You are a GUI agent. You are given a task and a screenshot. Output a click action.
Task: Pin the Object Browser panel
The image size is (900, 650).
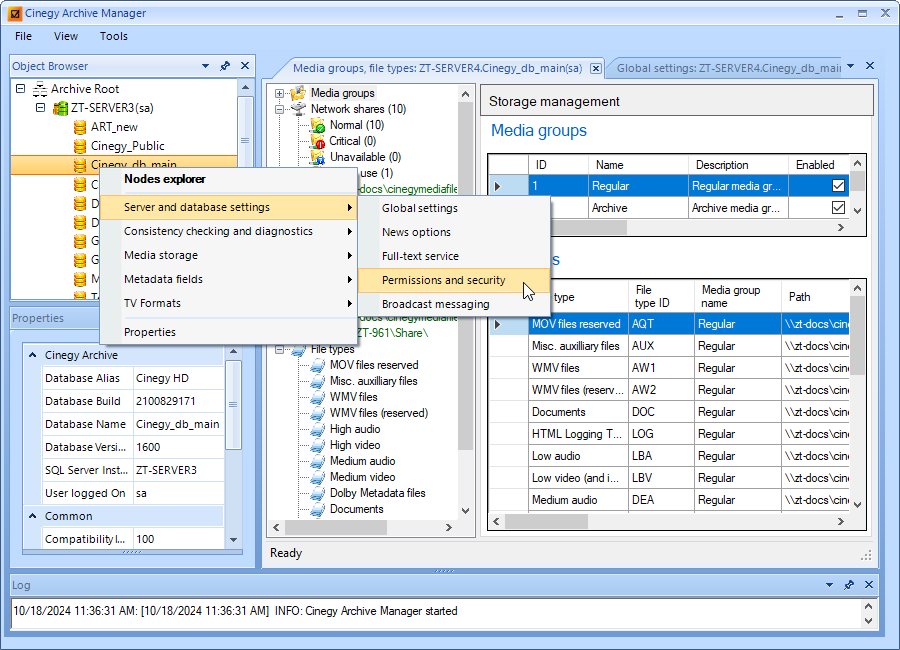point(225,66)
